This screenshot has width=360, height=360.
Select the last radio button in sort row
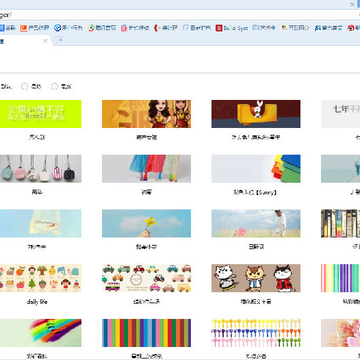[54, 87]
